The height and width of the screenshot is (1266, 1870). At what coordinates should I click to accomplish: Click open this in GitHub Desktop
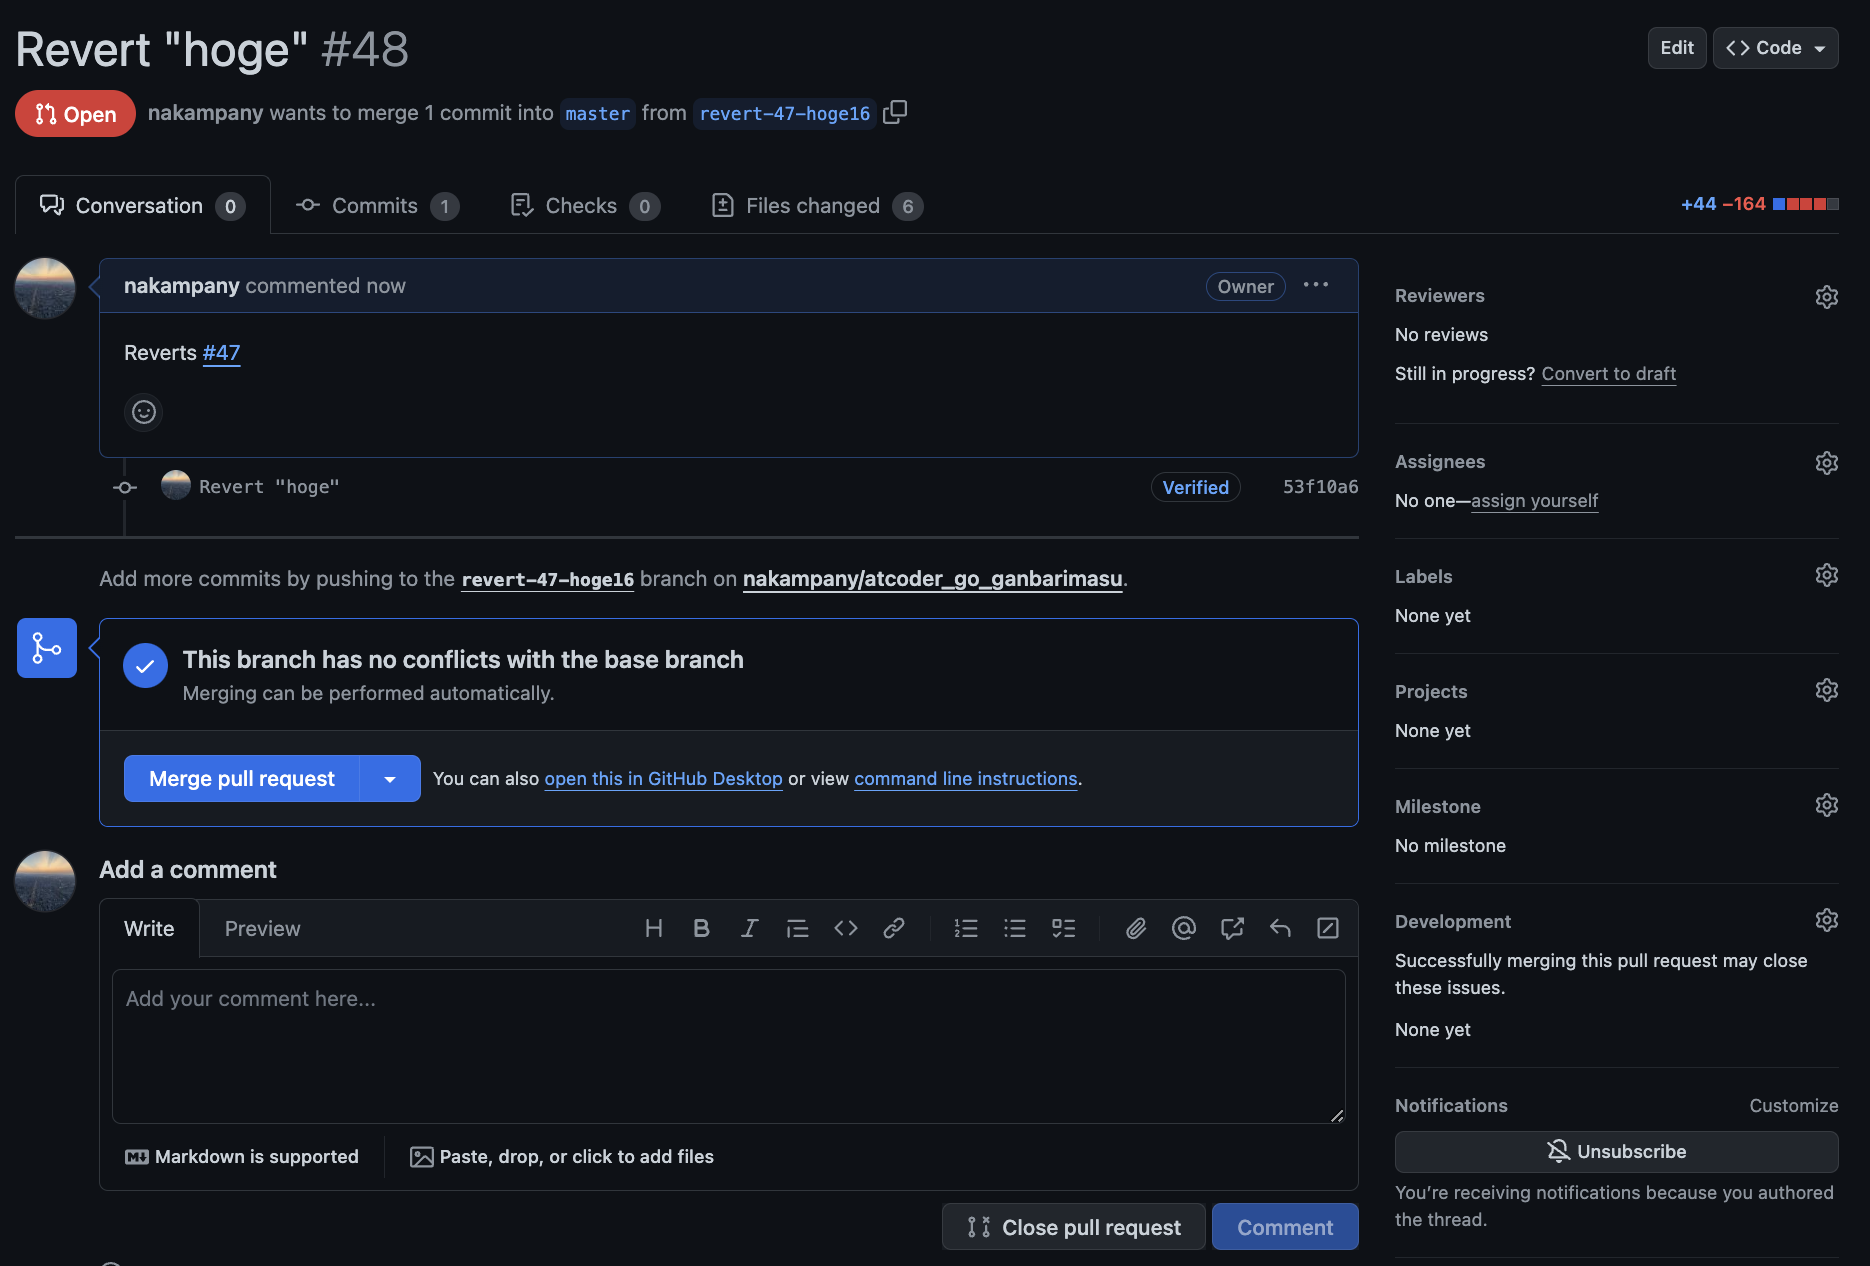pyautogui.click(x=663, y=778)
